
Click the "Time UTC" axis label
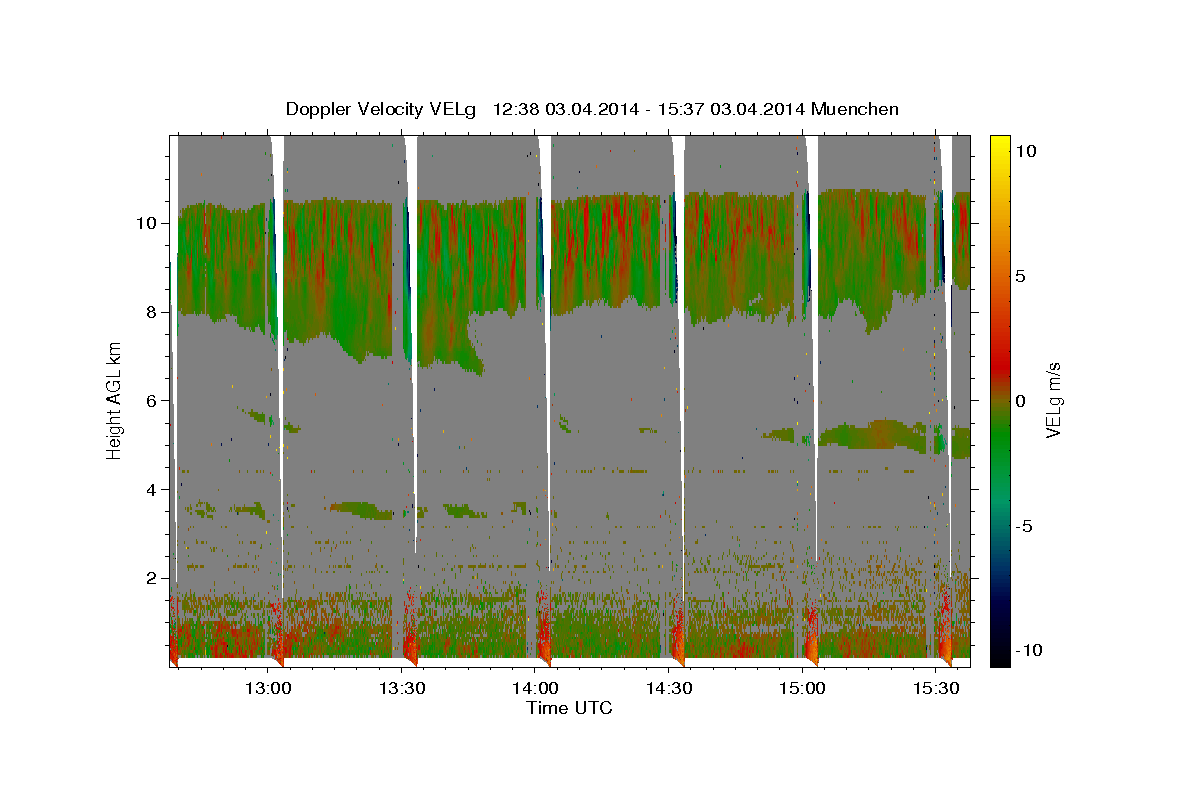point(569,708)
